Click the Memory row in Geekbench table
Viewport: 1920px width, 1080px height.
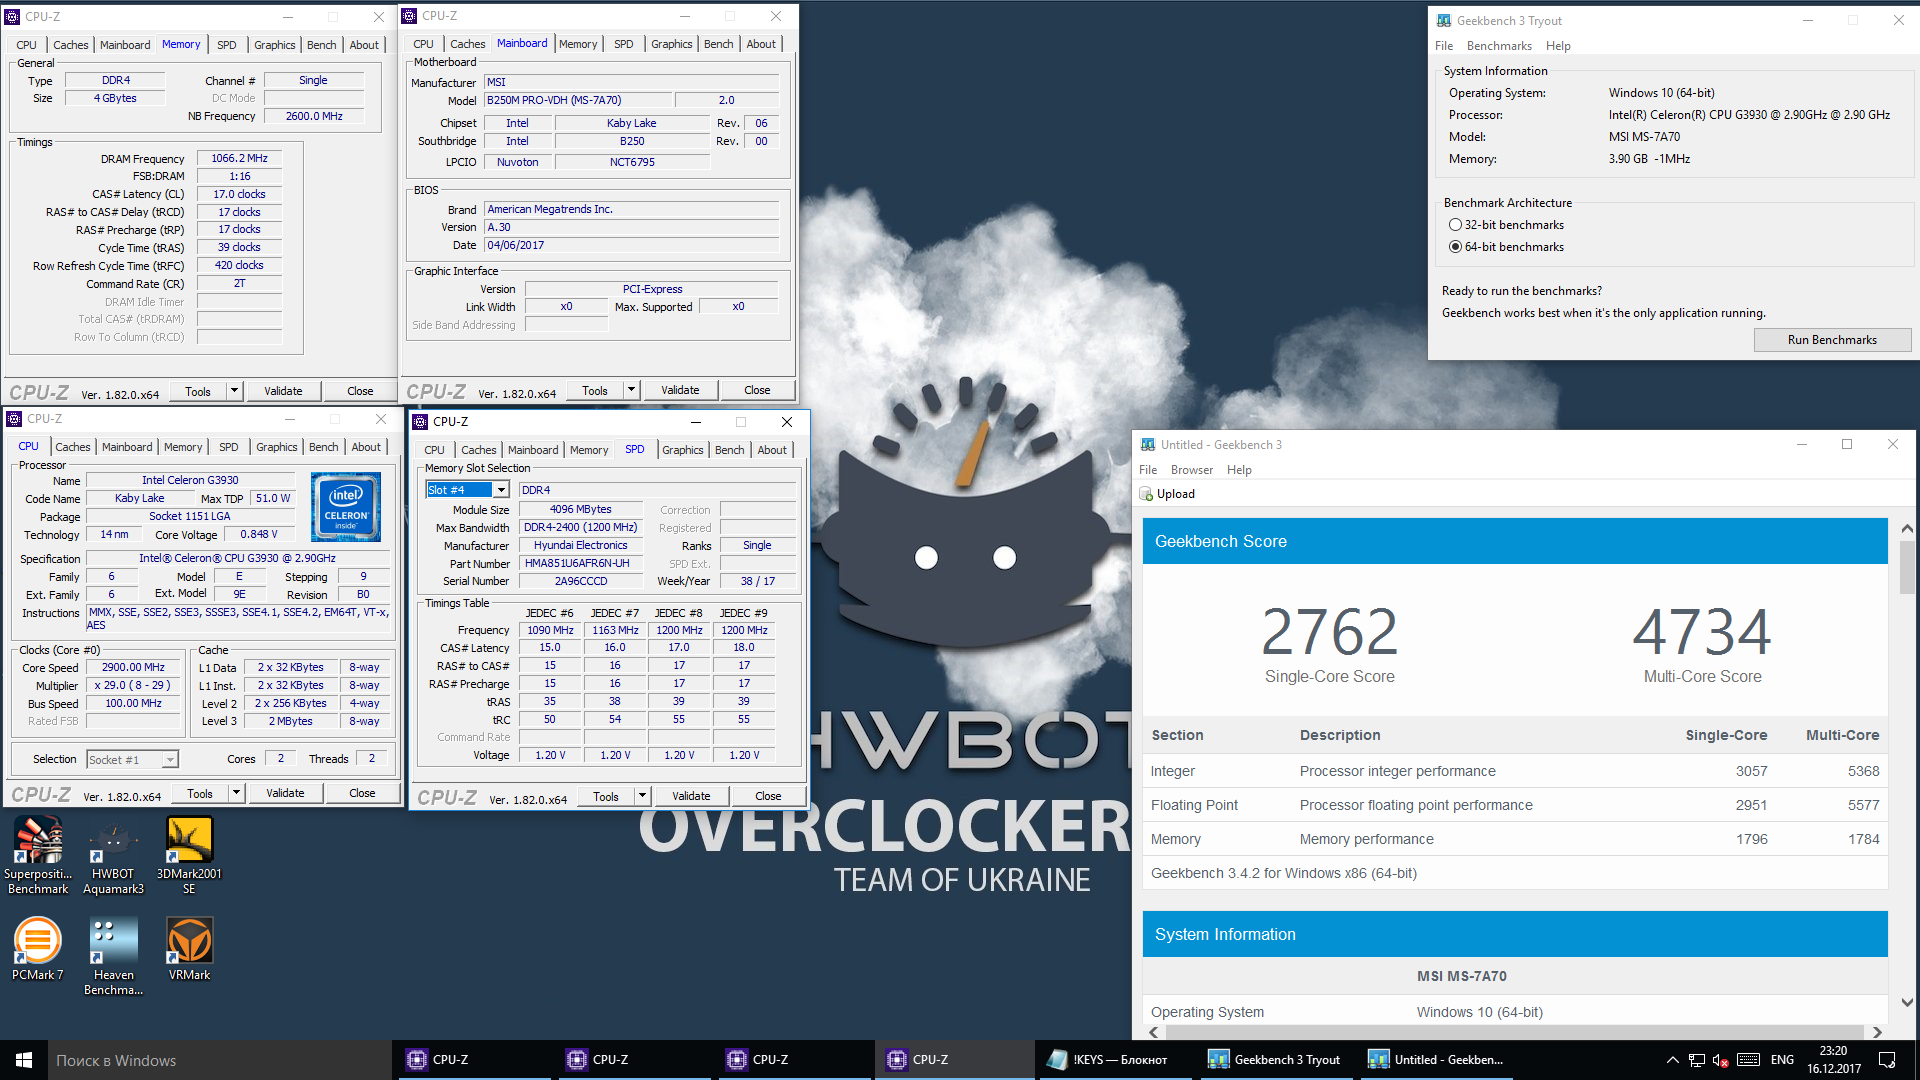(x=1515, y=839)
